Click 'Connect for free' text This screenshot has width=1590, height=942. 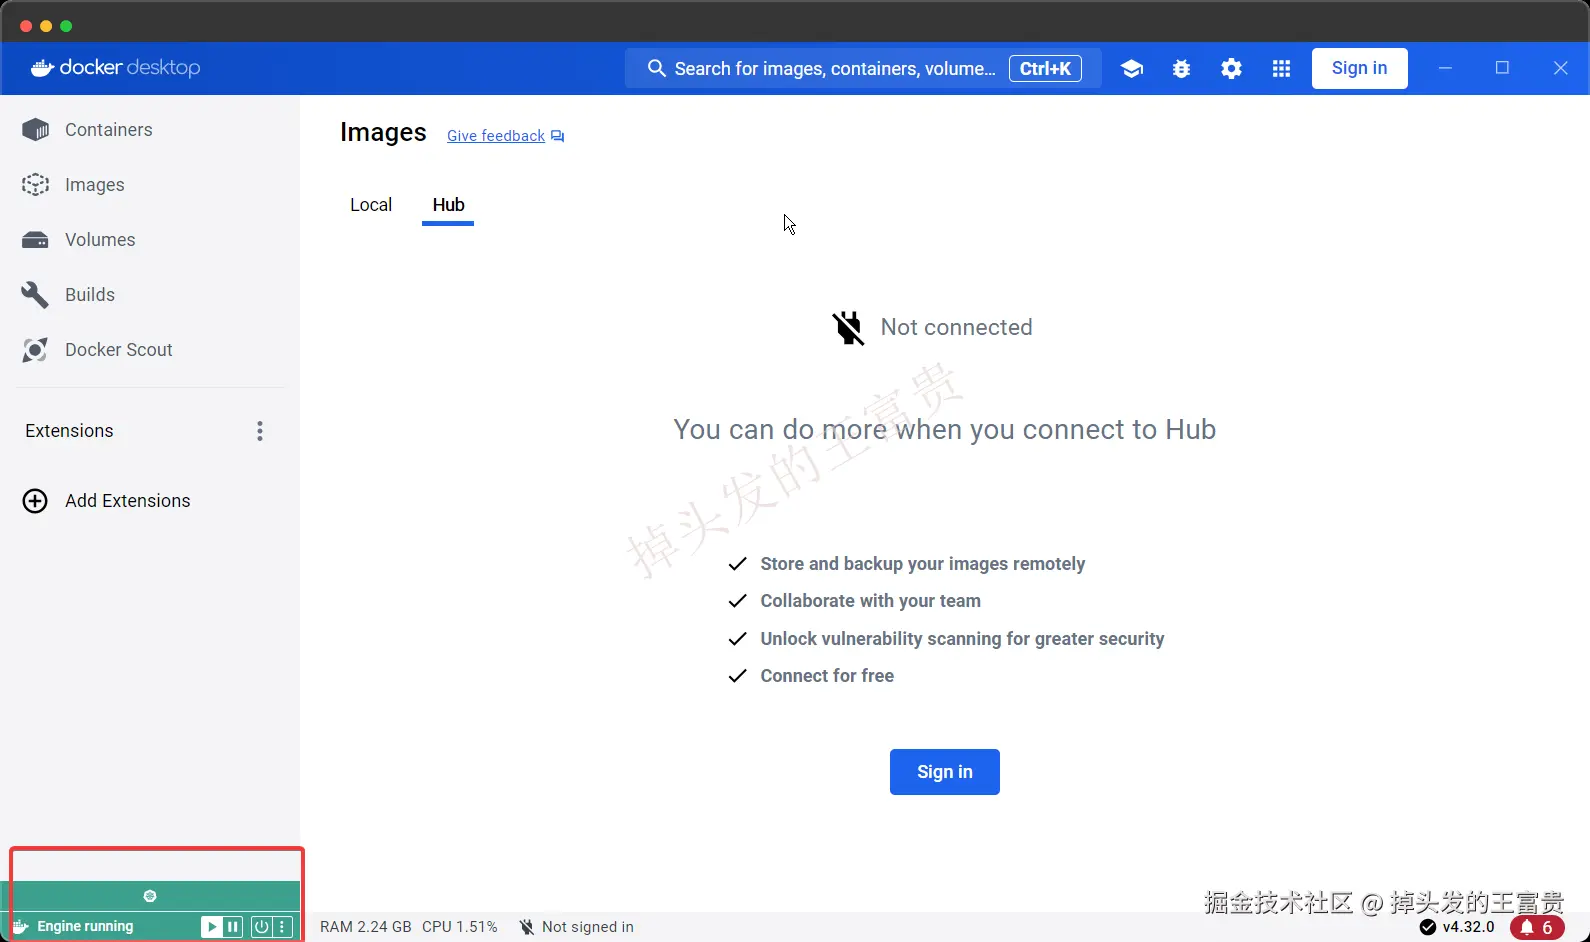827,676
